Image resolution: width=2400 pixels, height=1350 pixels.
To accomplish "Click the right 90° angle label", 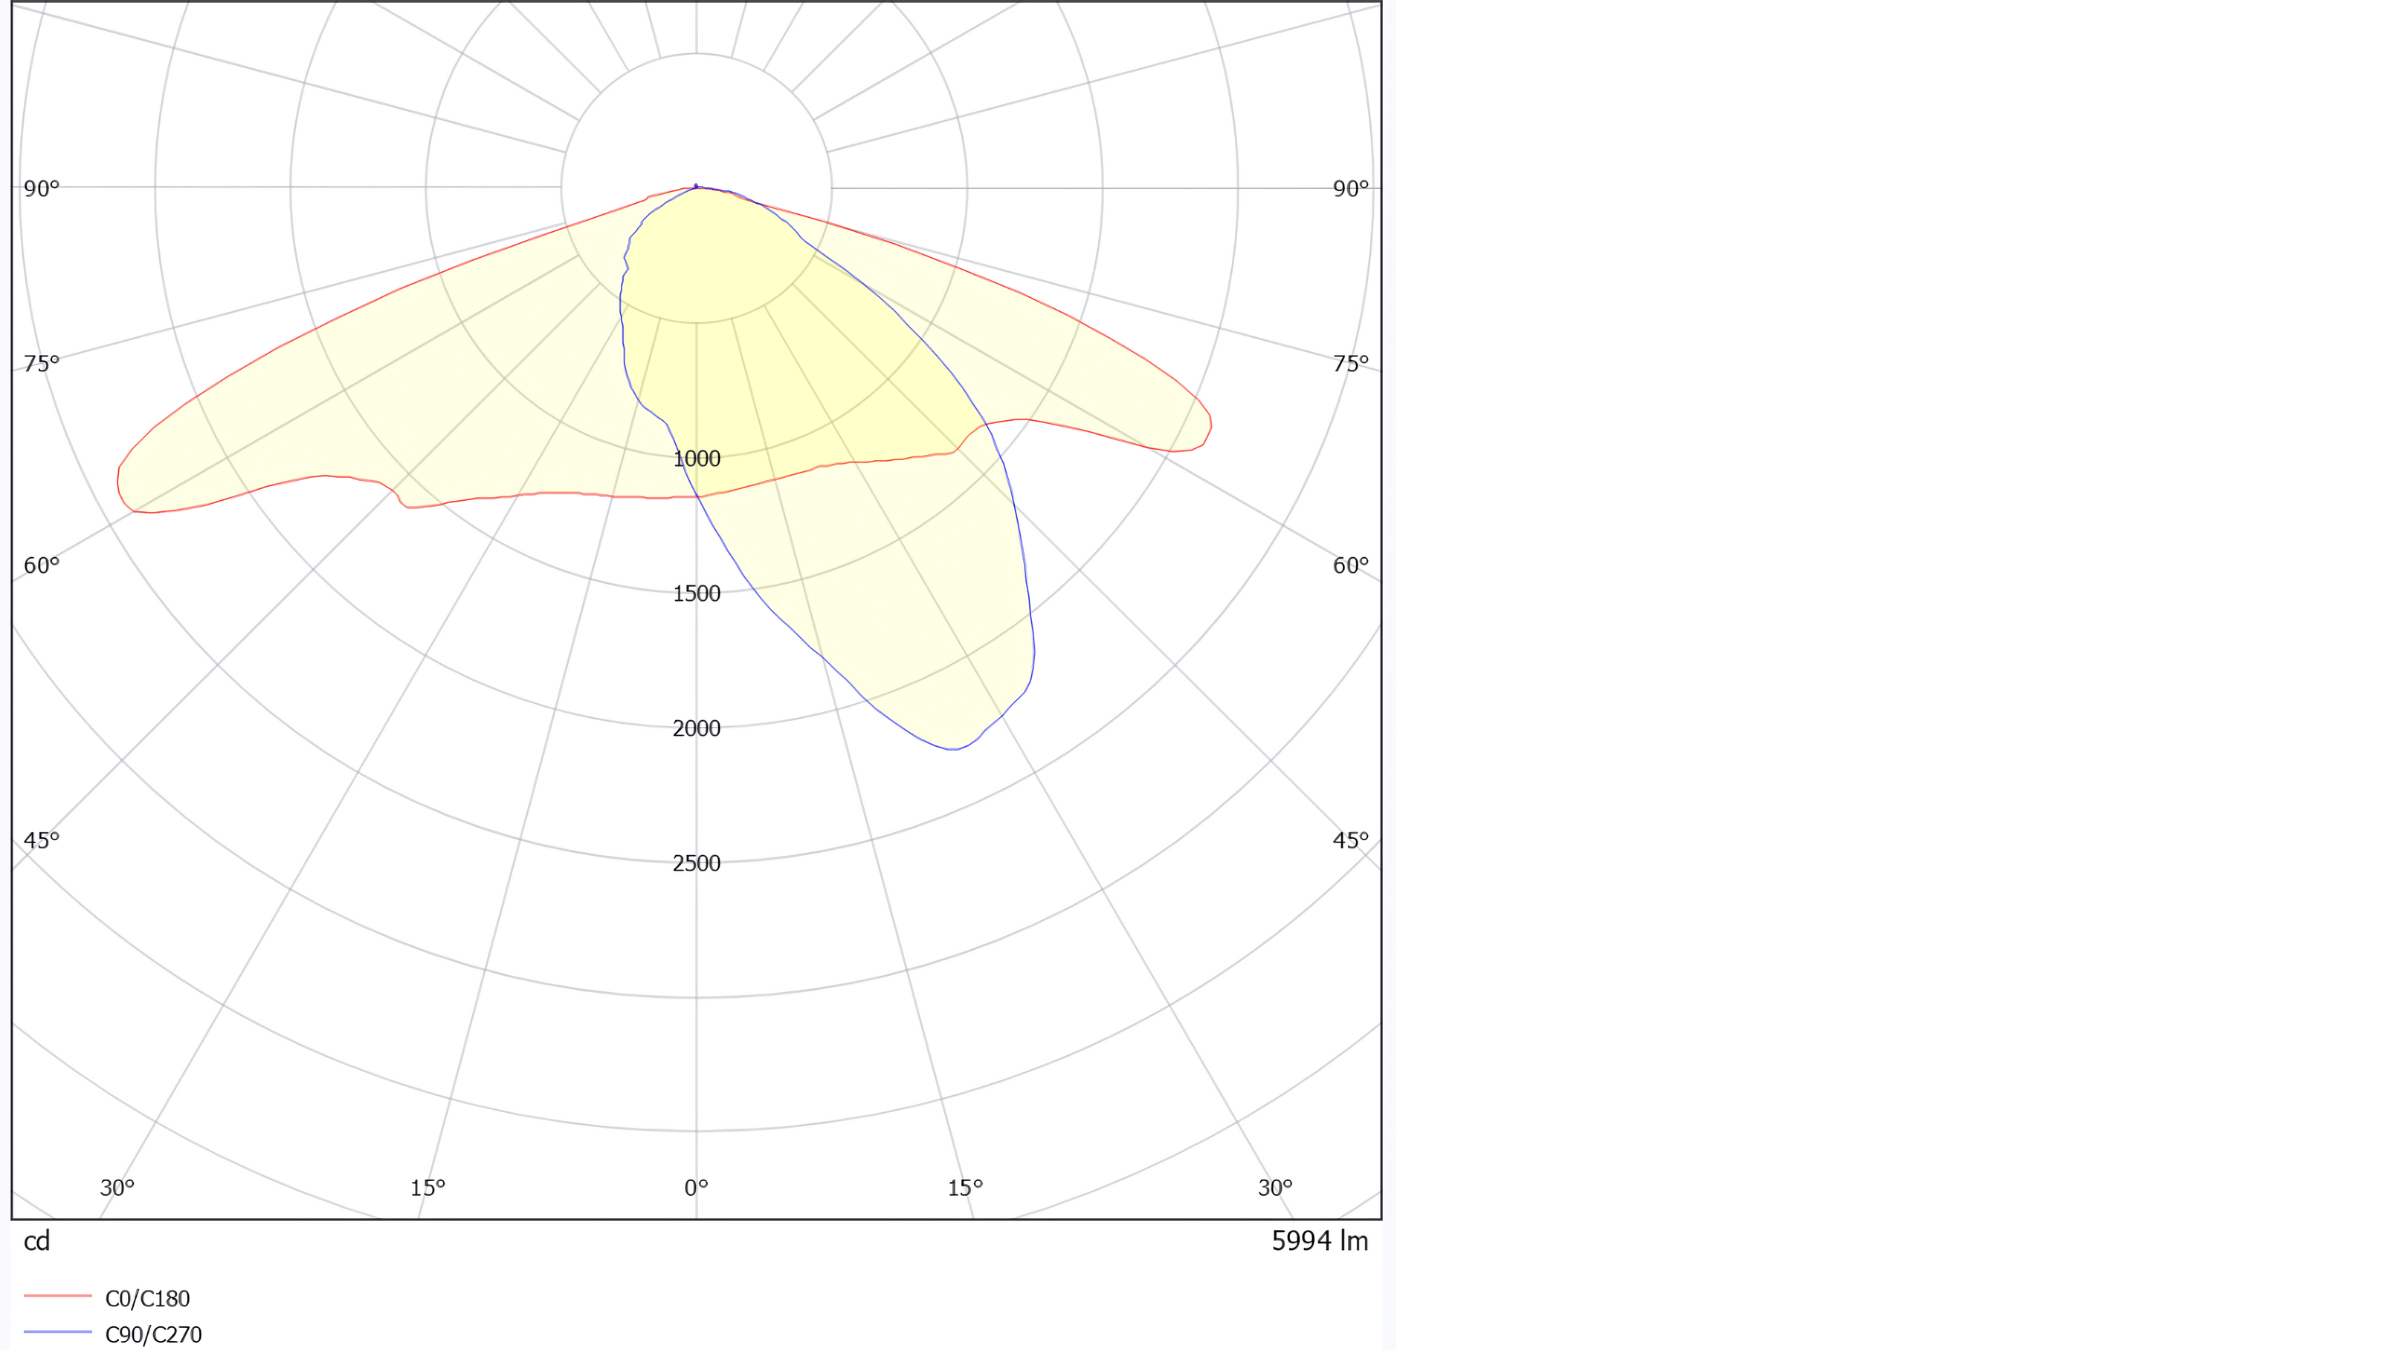I will point(1350,189).
